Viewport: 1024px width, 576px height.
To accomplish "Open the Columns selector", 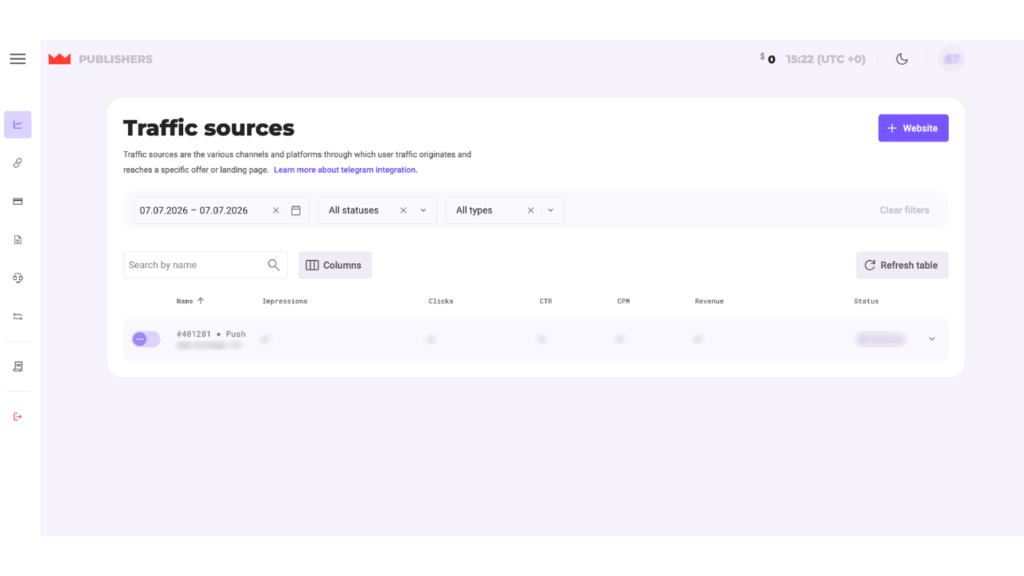I will click(335, 265).
